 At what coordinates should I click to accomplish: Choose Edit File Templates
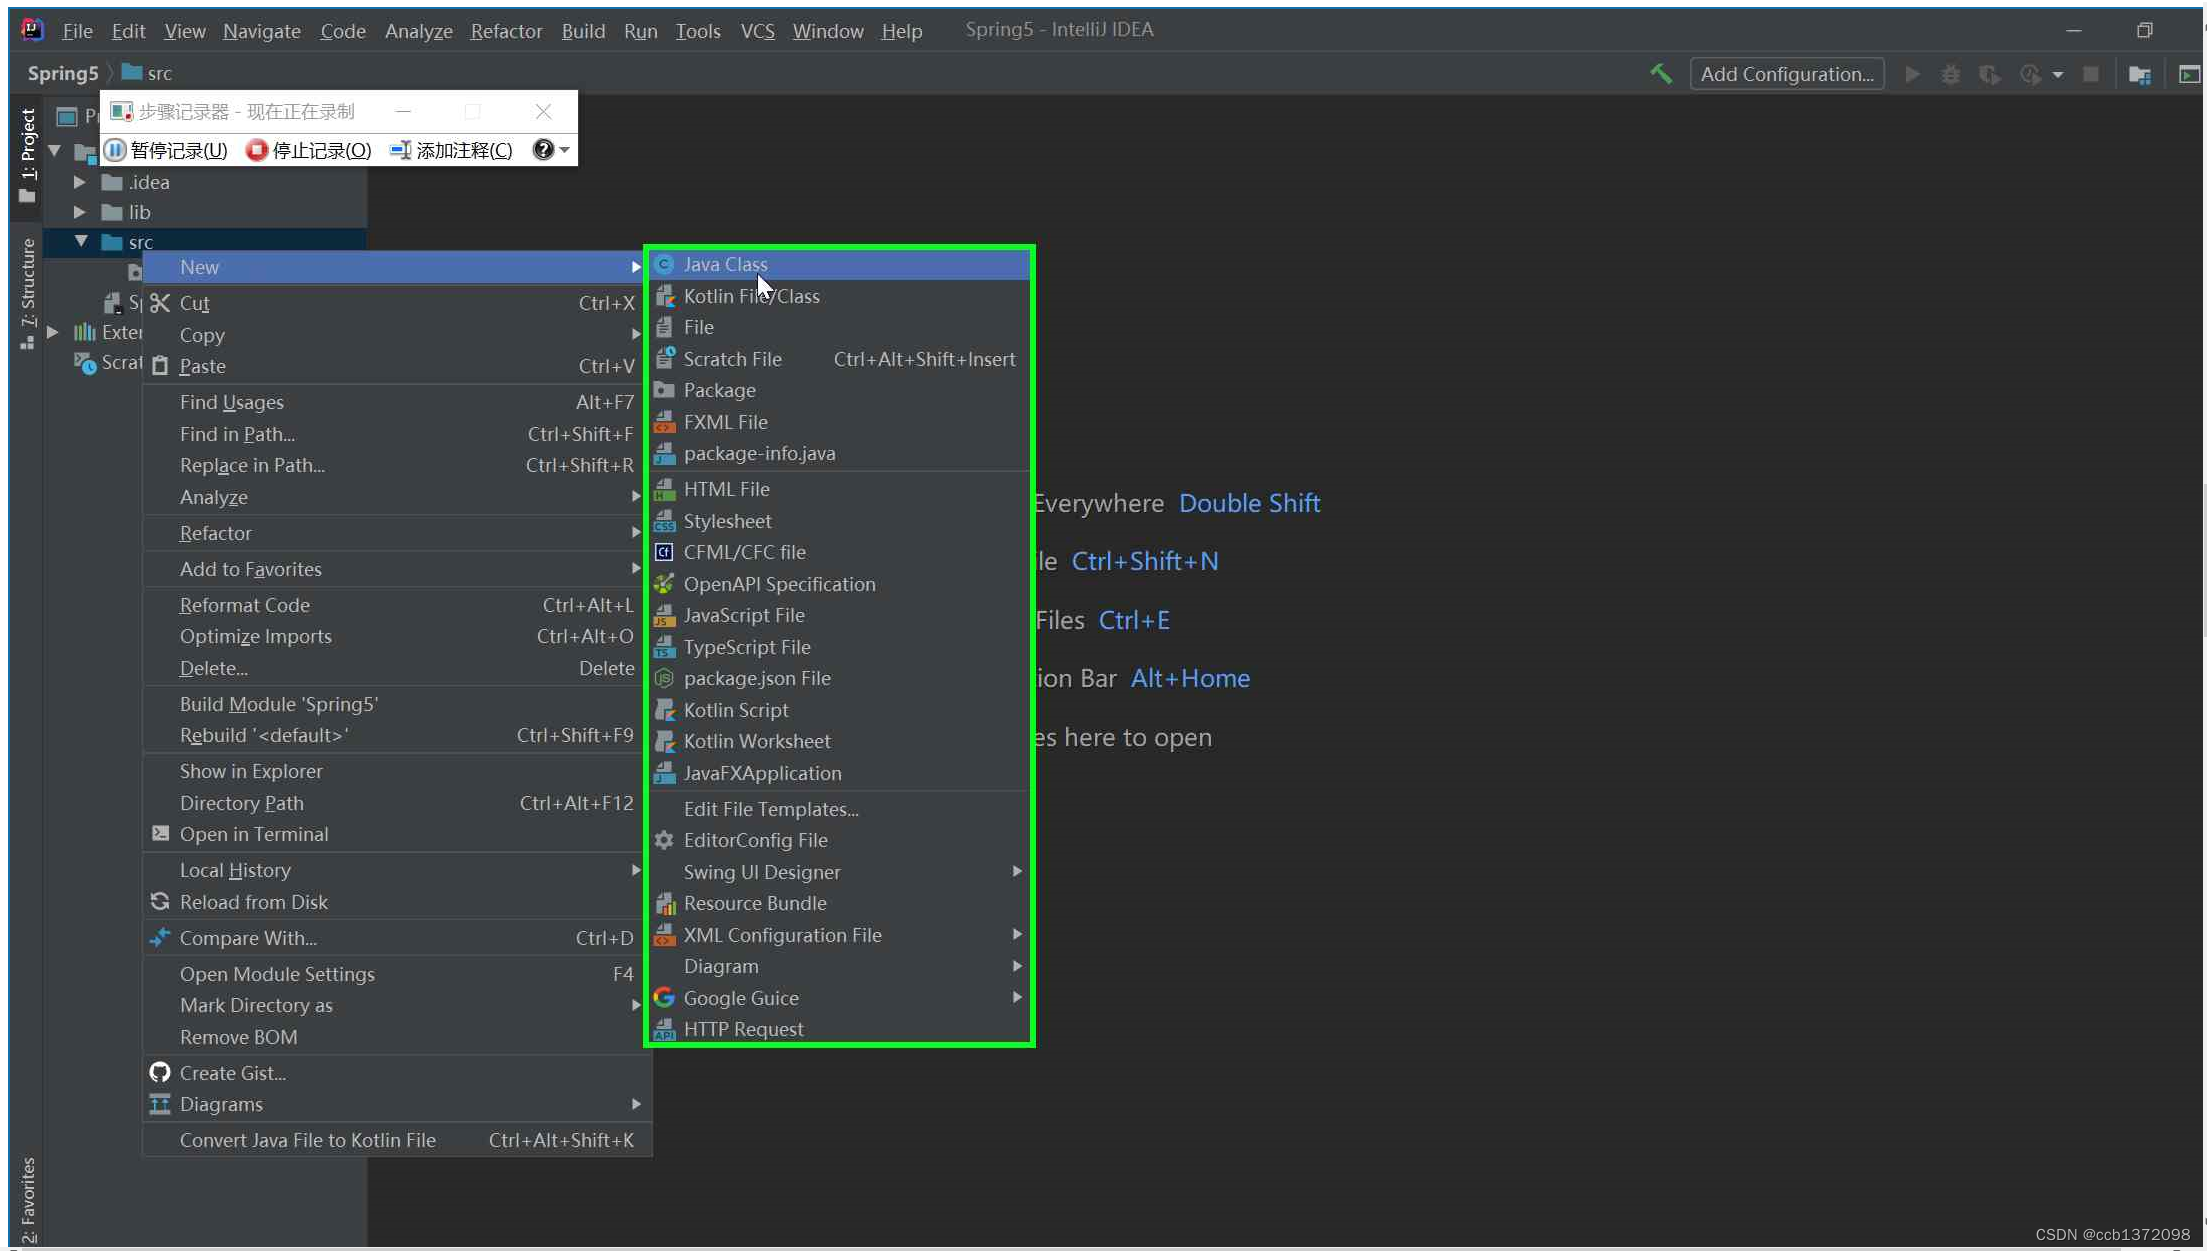click(839, 809)
